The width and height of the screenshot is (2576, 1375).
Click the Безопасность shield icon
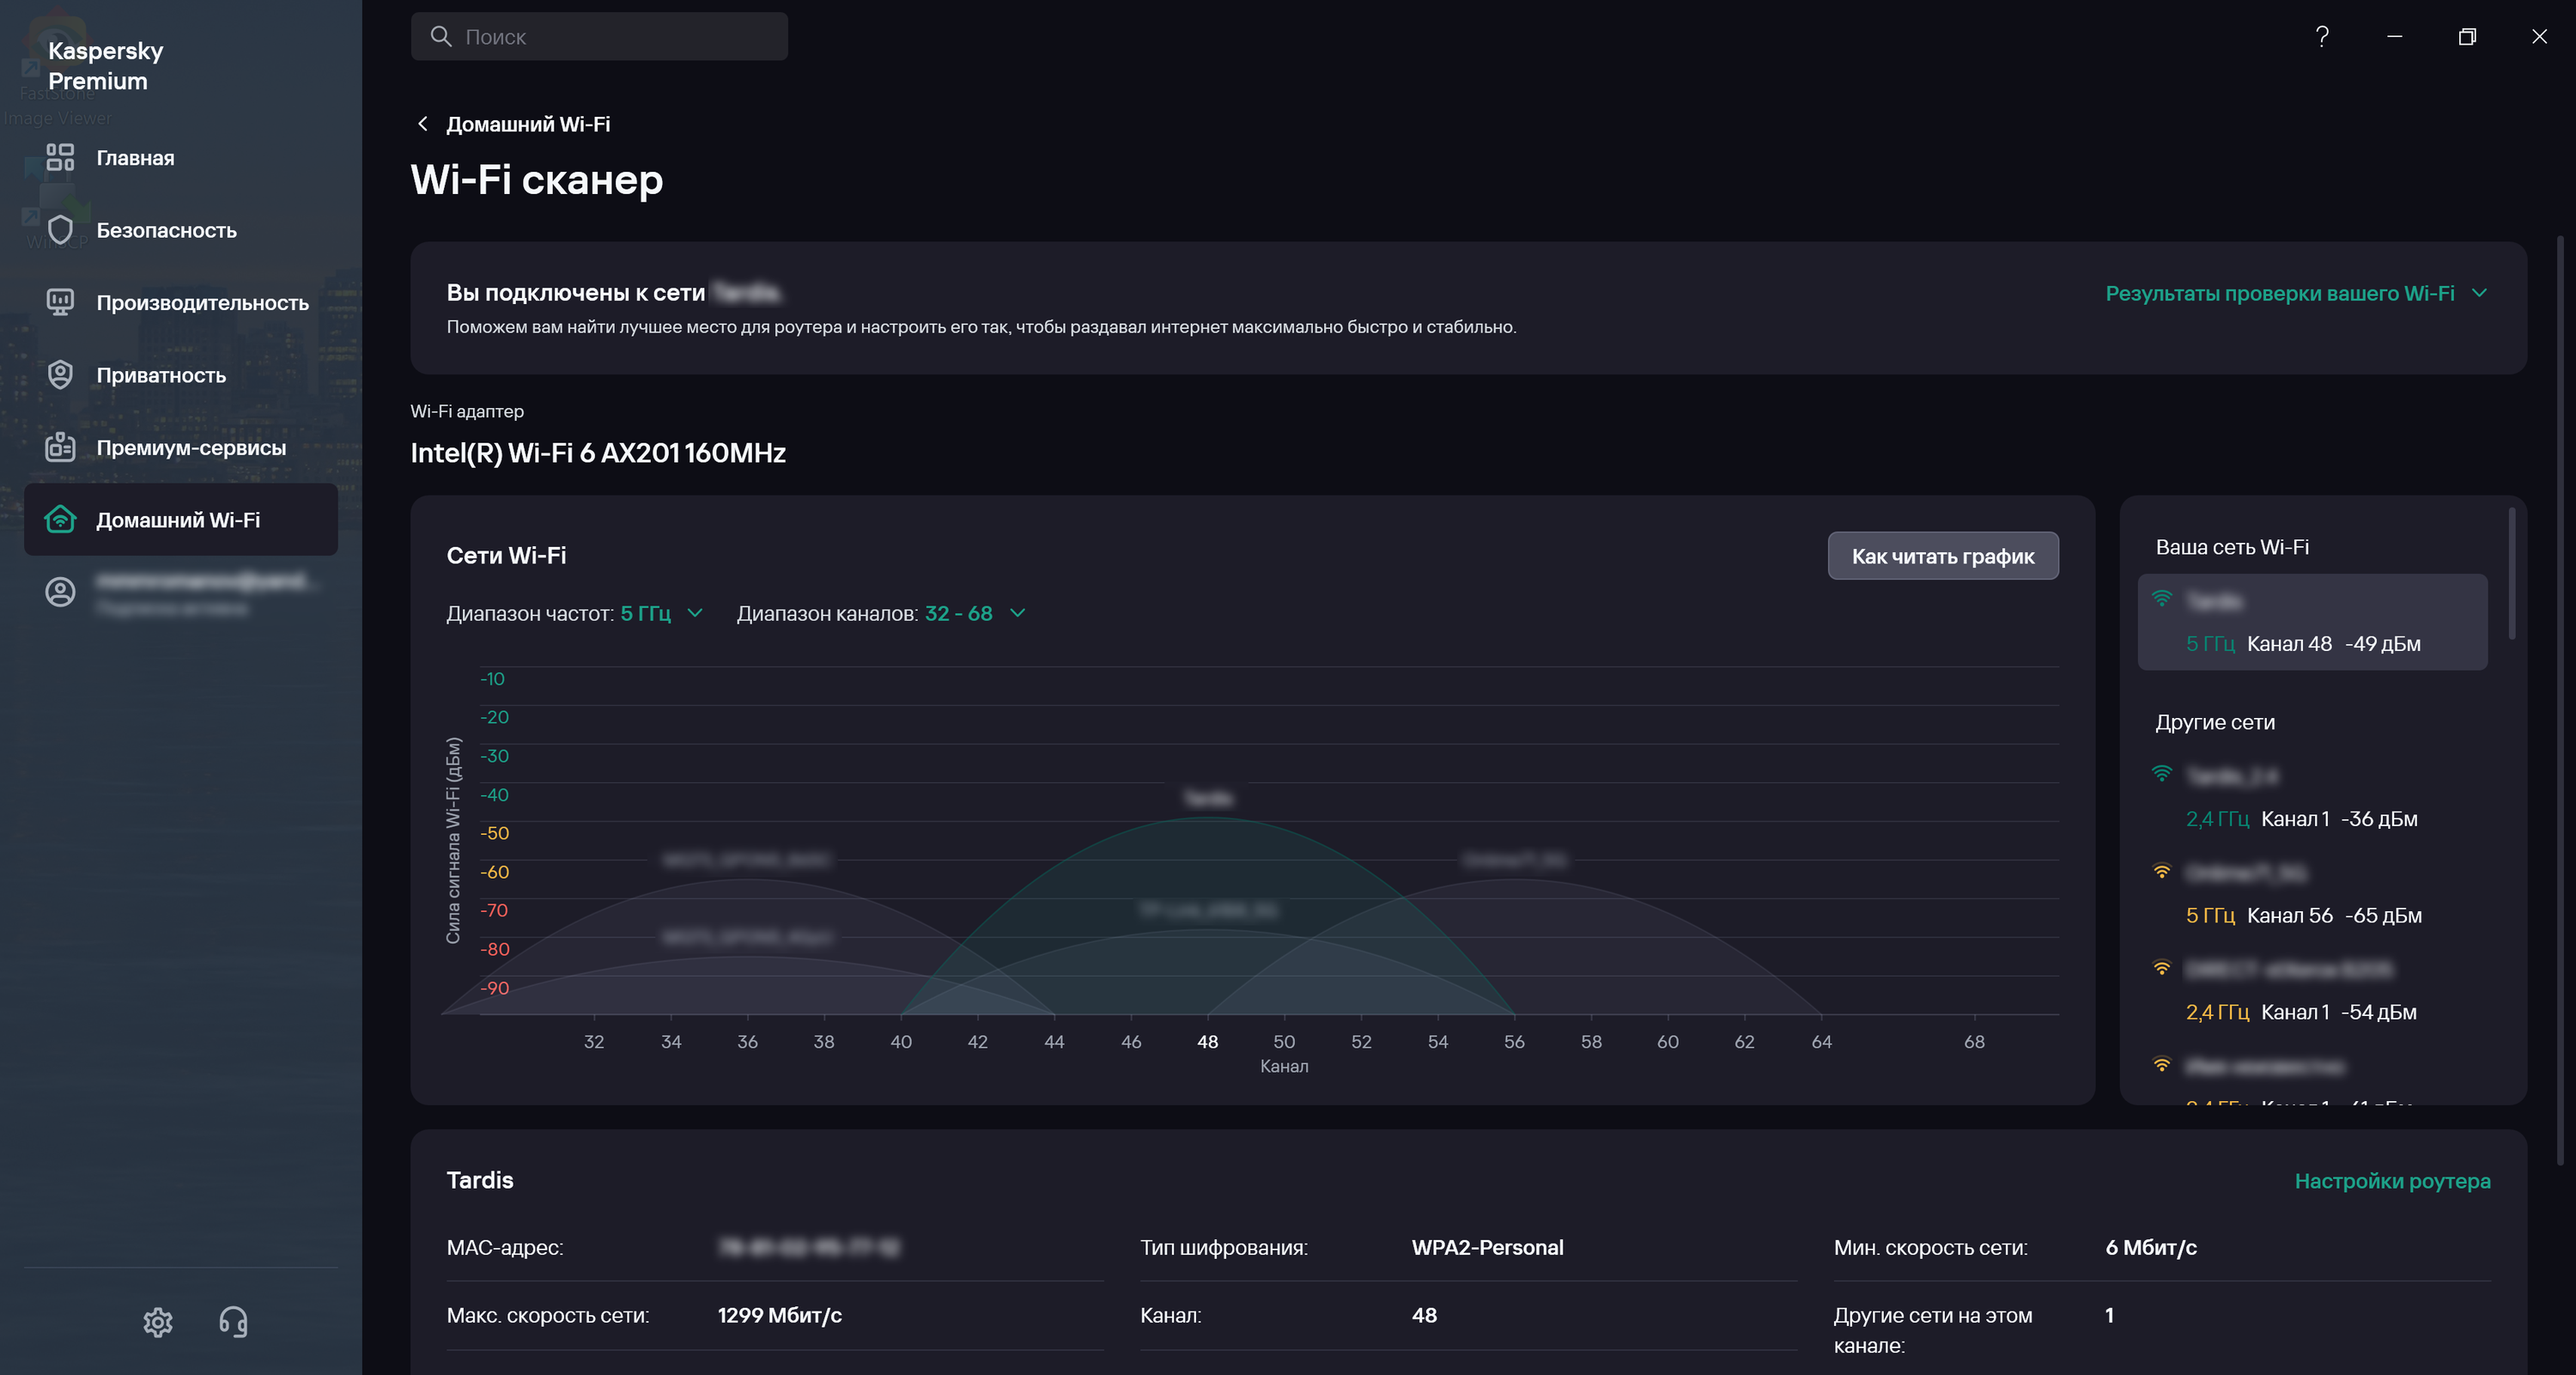60,230
